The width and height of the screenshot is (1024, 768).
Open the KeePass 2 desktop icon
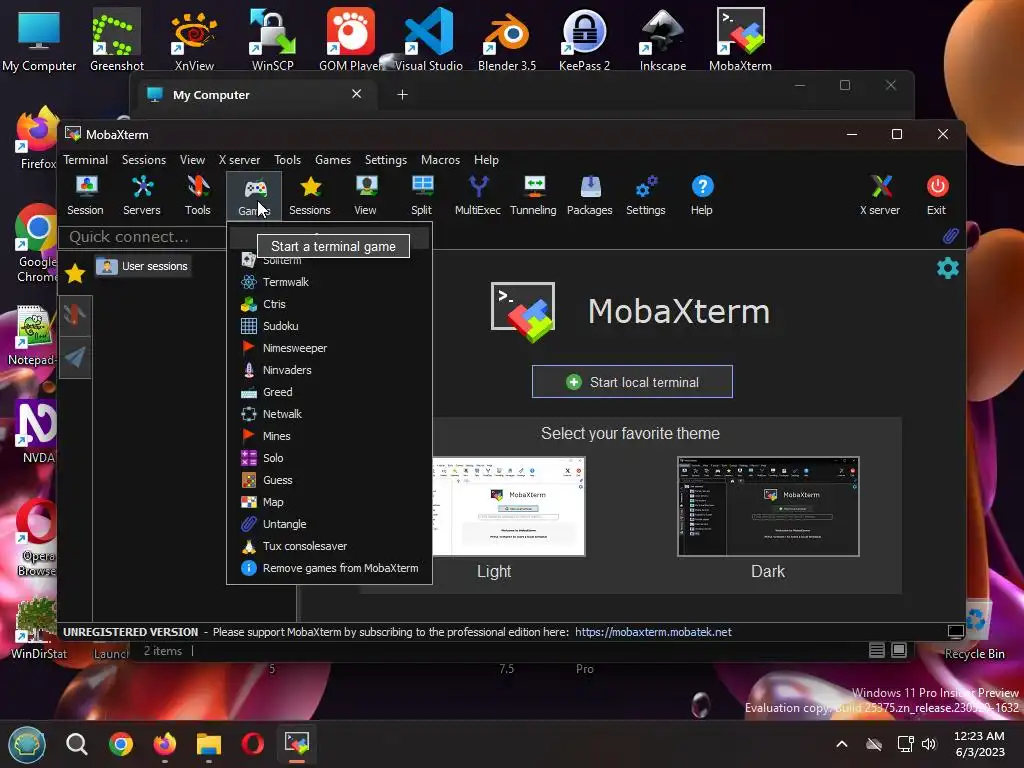point(584,39)
